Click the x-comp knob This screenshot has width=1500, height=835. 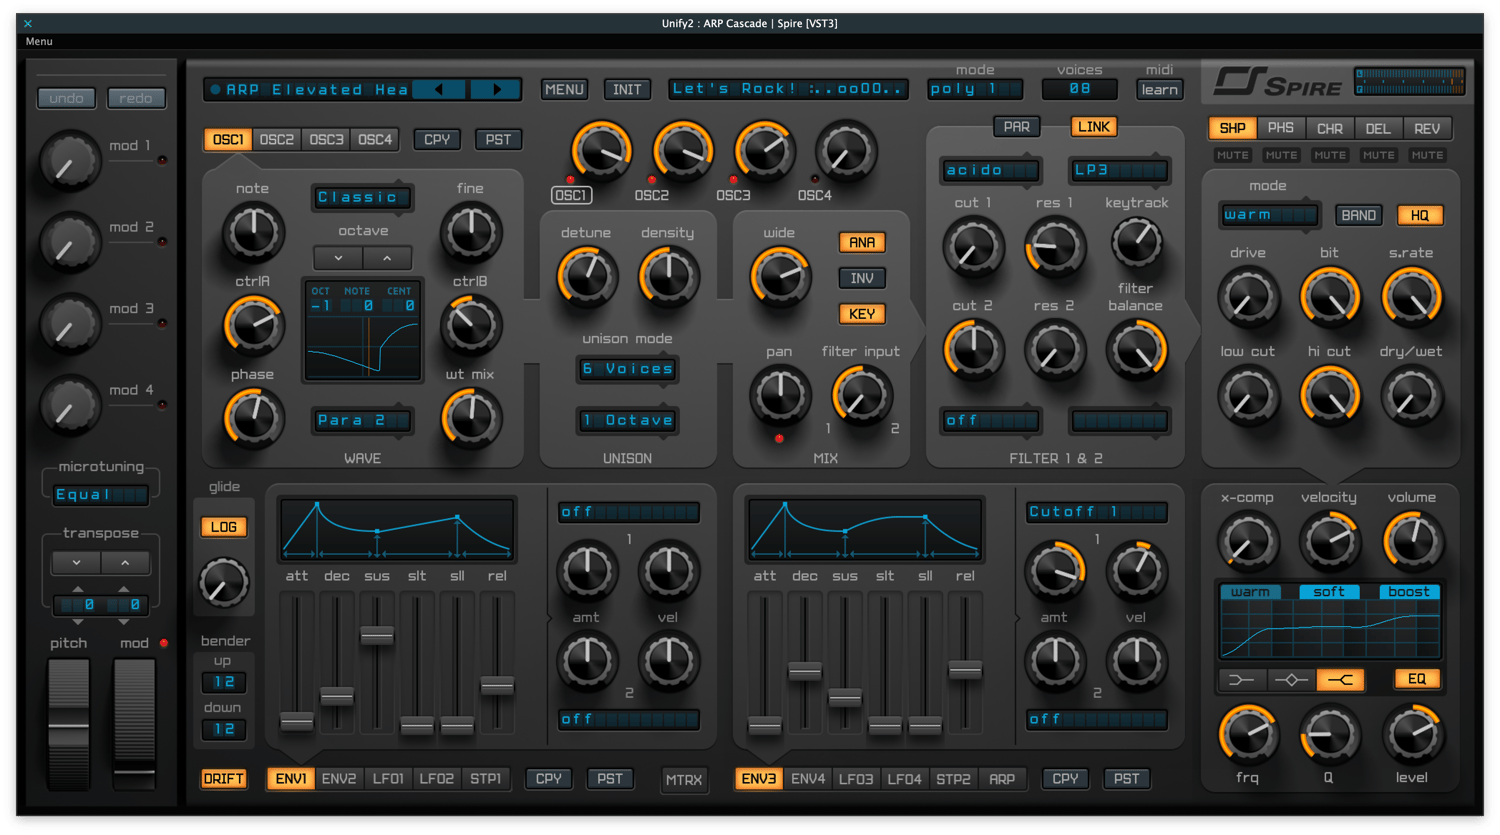pos(1248,541)
